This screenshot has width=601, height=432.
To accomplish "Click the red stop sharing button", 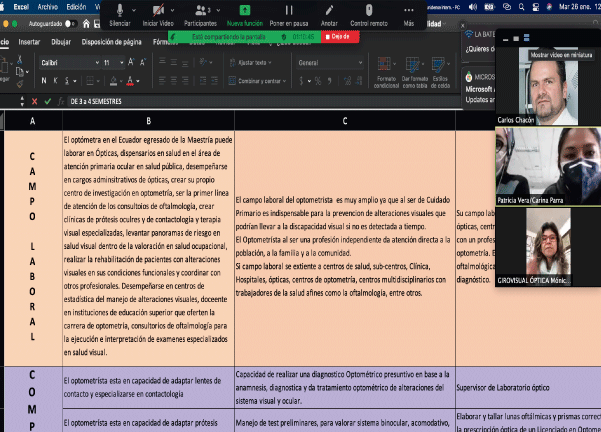I will click(x=340, y=37).
